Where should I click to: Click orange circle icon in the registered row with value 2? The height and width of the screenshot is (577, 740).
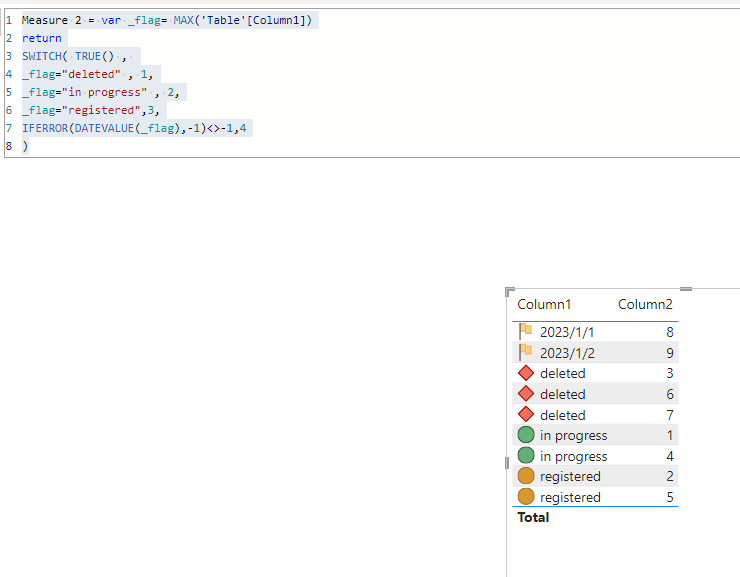click(x=526, y=476)
